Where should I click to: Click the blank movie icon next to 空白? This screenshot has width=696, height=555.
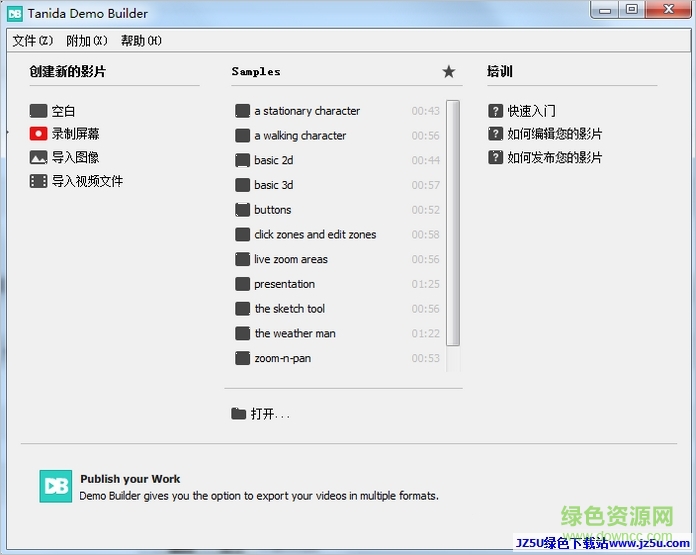(x=38, y=111)
